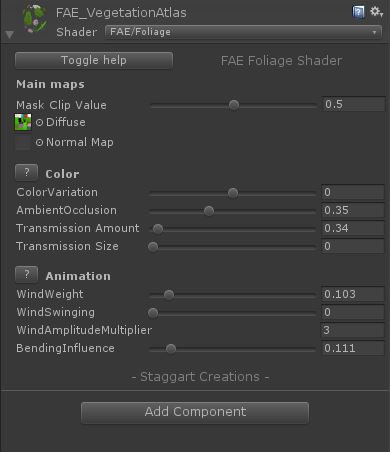
Task: Select the Diffuse texture picker circle
Action: click(x=39, y=122)
